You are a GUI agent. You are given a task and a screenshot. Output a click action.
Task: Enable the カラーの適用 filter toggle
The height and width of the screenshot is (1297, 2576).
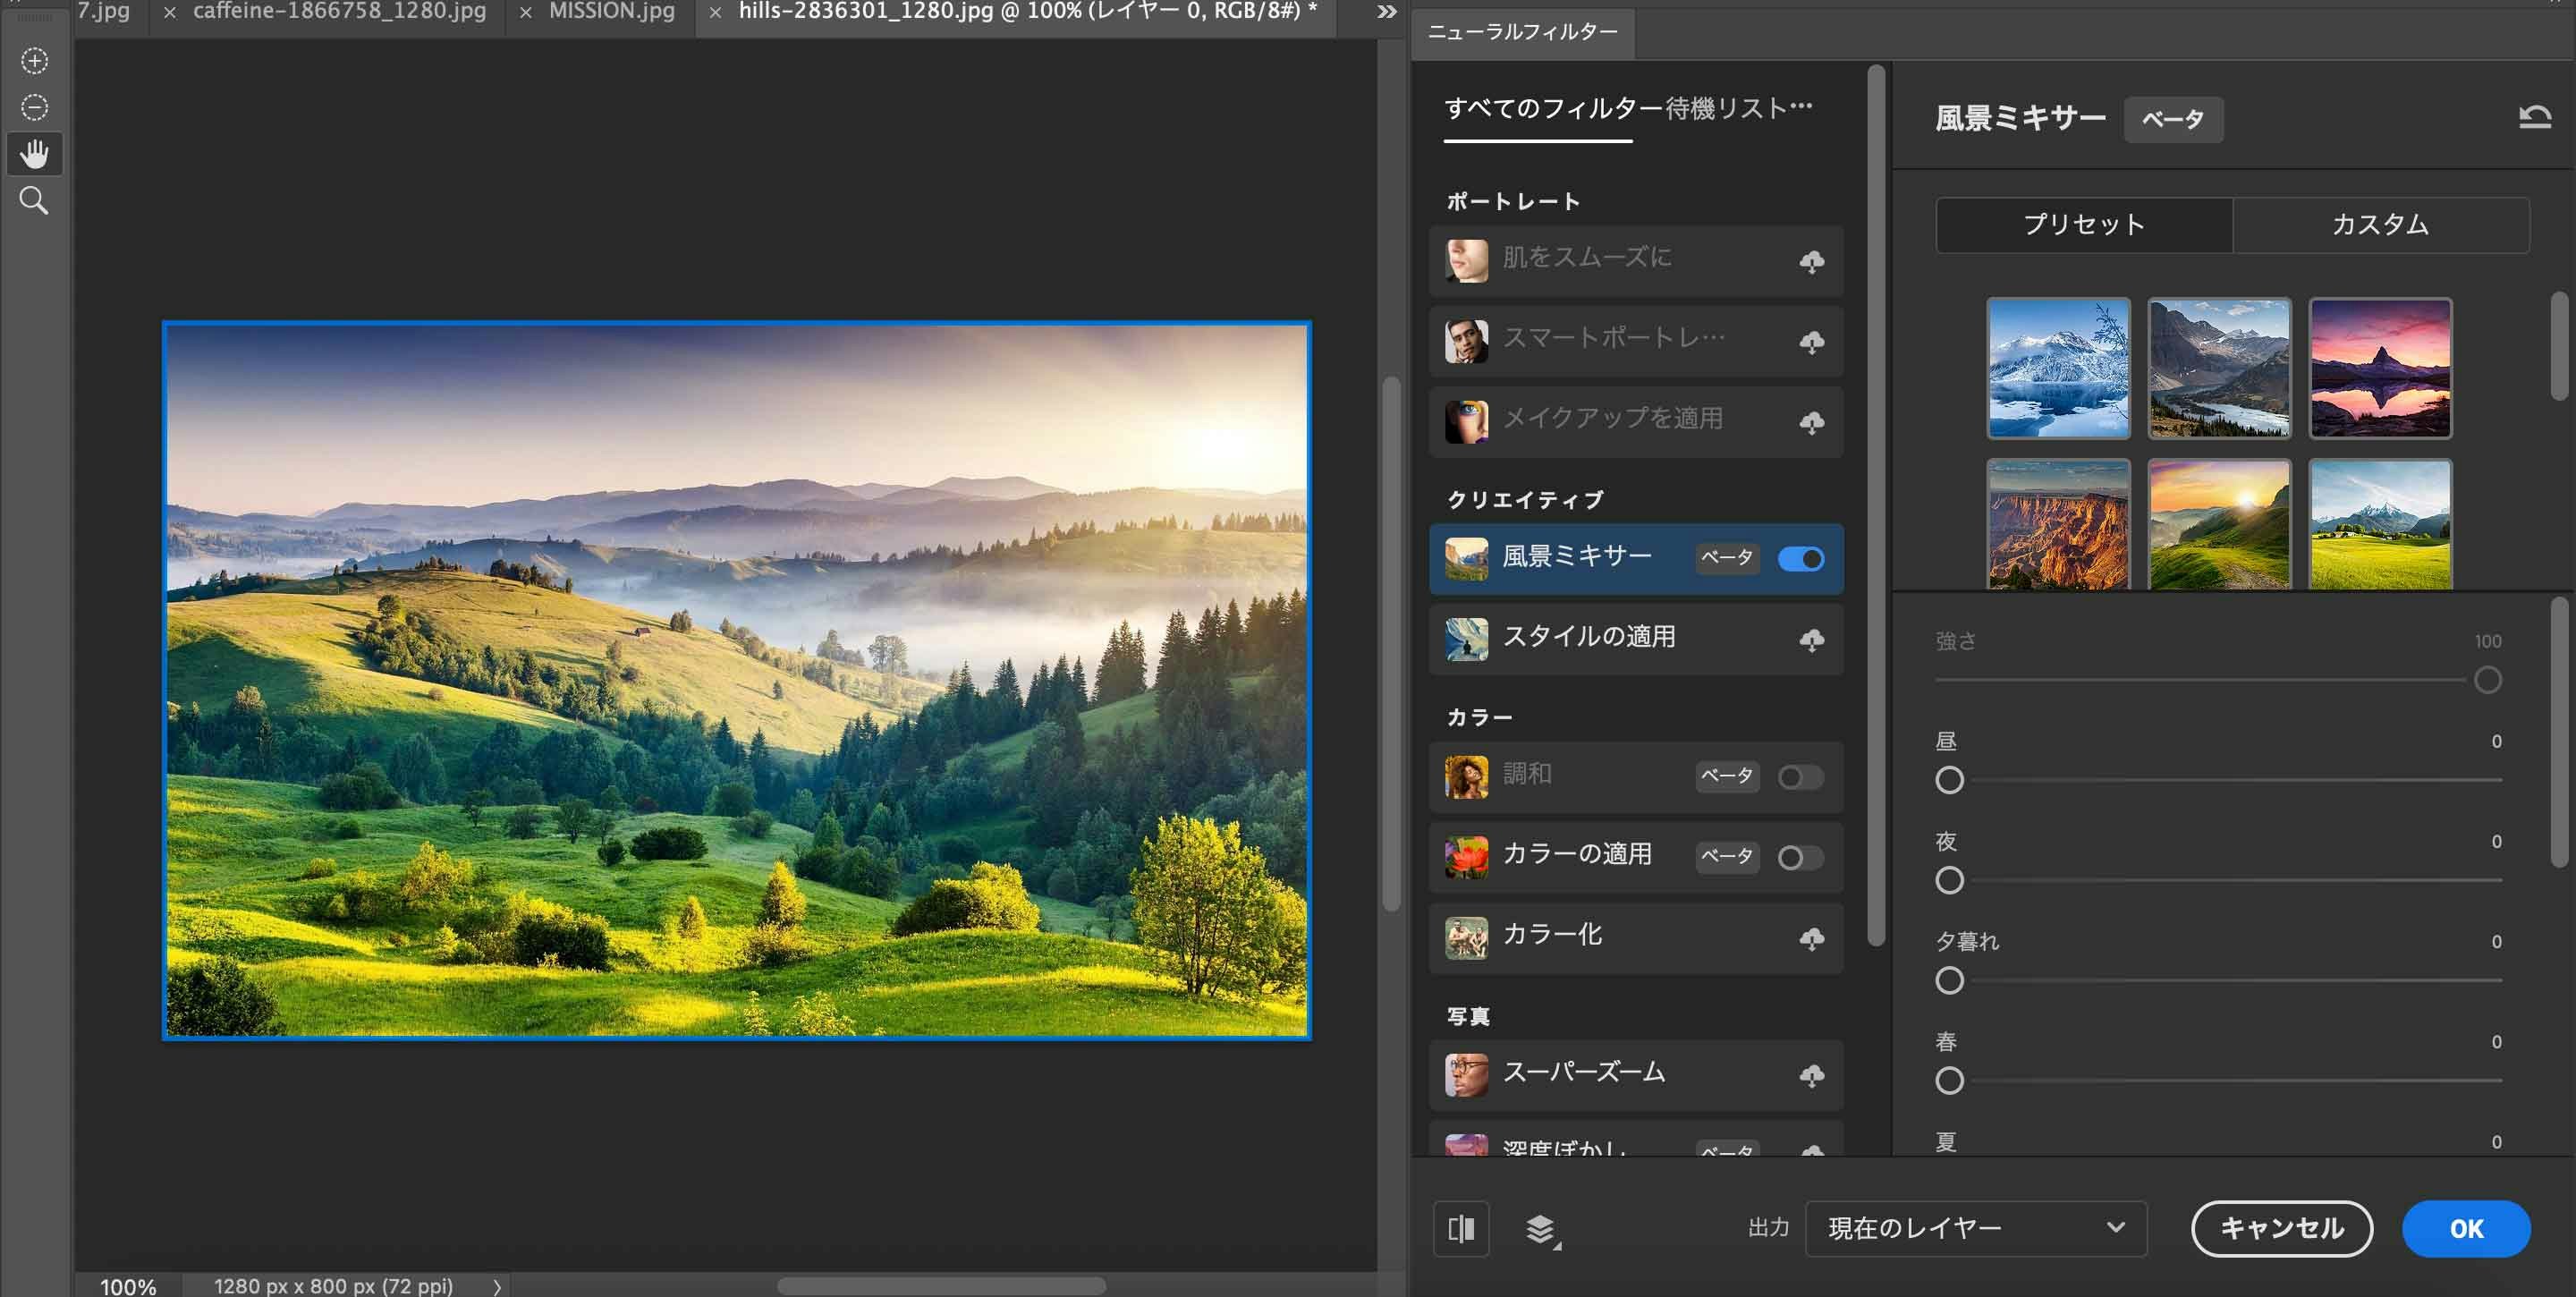tap(1800, 858)
